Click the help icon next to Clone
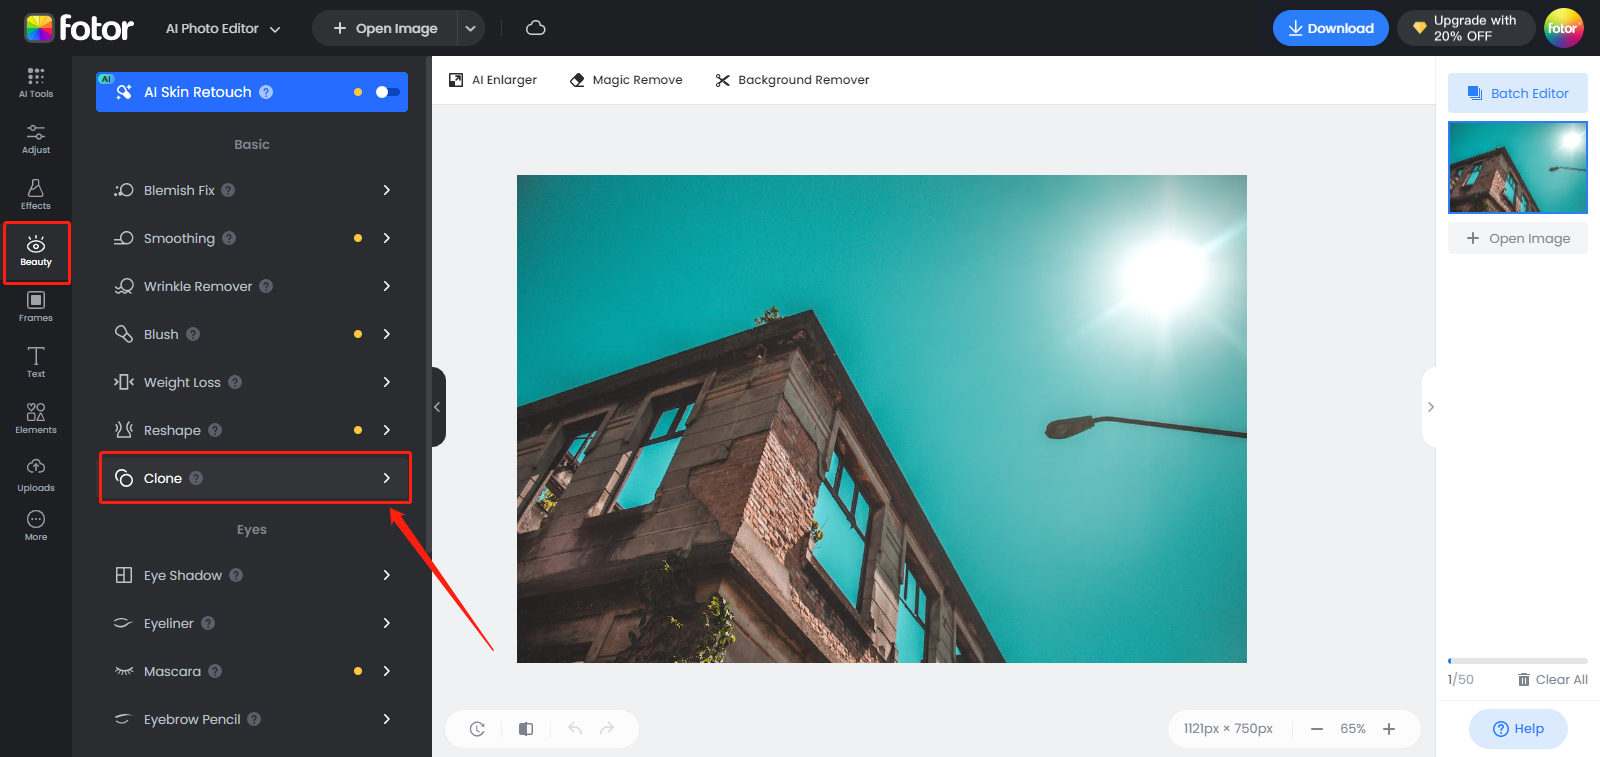Viewport: 1600px width, 757px height. coord(196,478)
